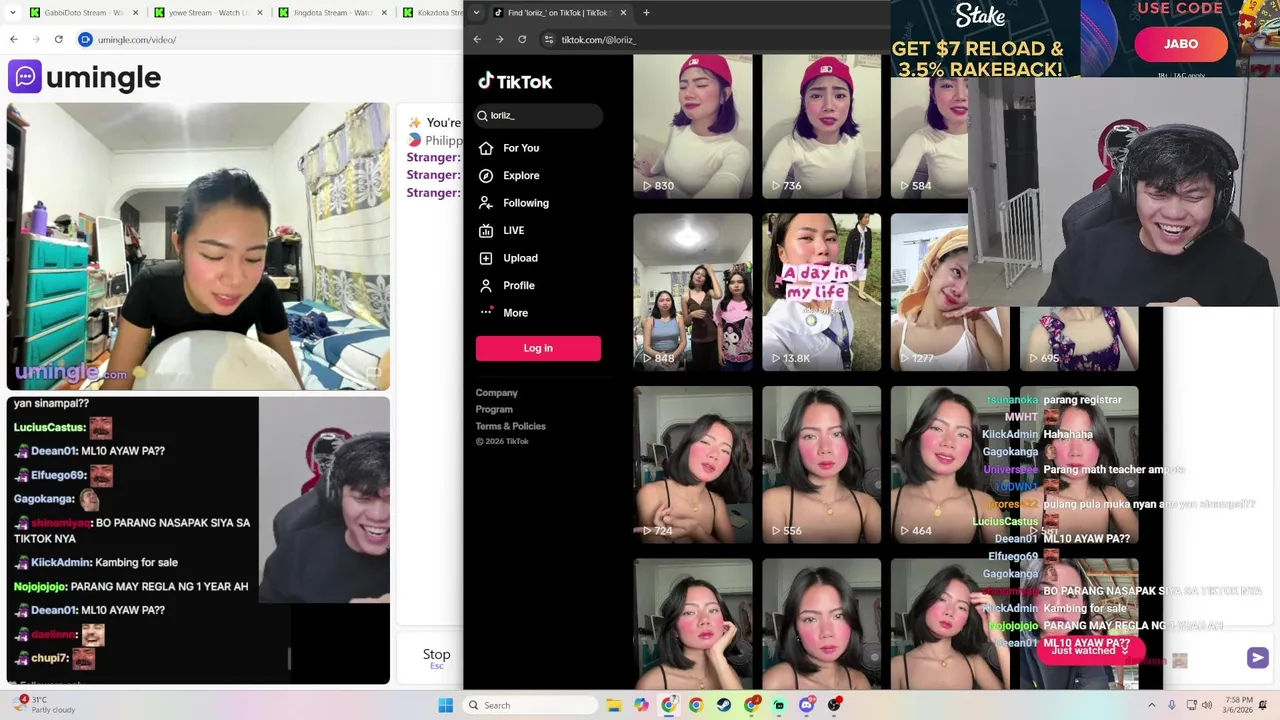The width and height of the screenshot is (1280, 720).
Task: Click the umingle chat bubble logo icon
Action: 24,77
